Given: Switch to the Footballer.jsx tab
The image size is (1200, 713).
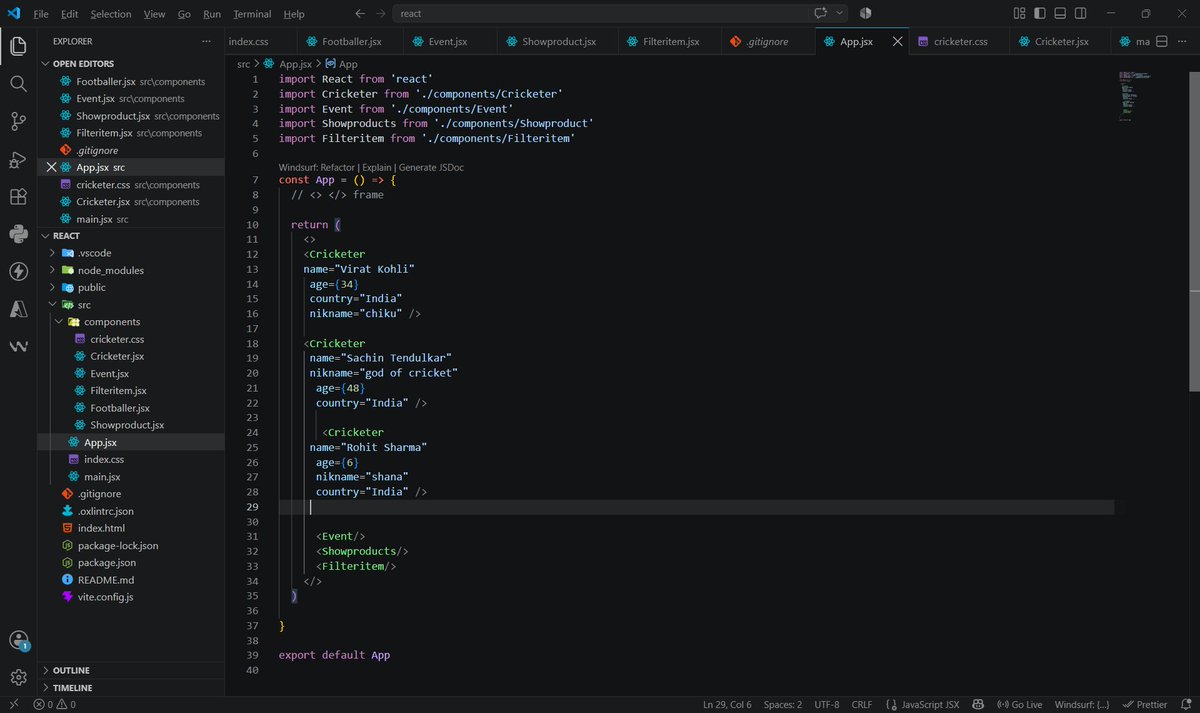Looking at the screenshot, I should coord(351,42).
